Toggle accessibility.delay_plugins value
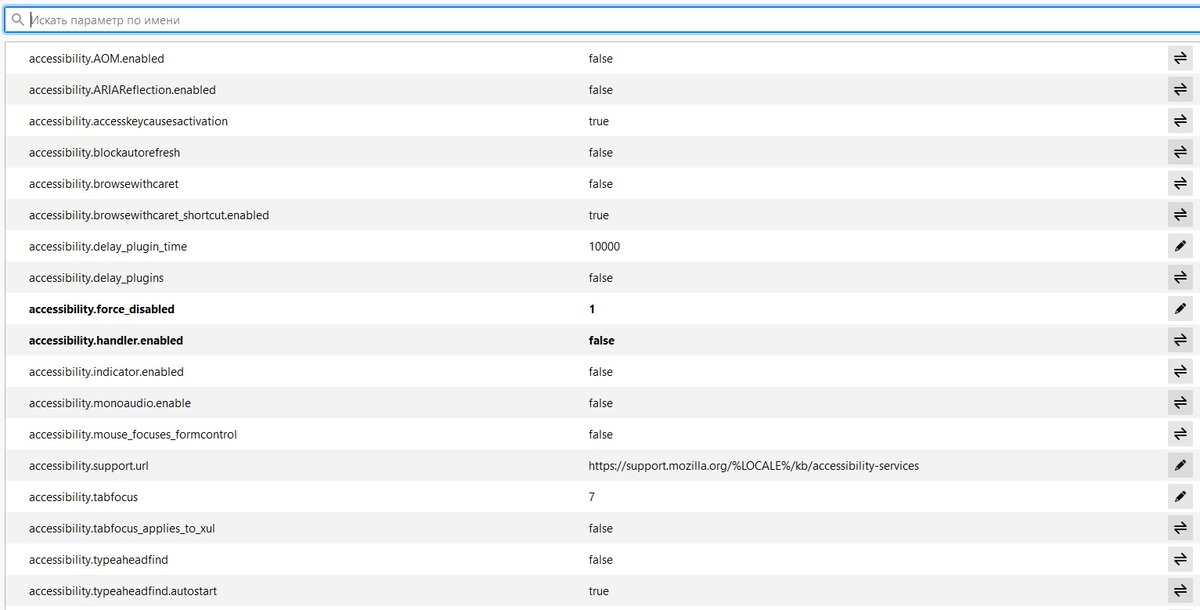1200x610 pixels. (1180, 278)
